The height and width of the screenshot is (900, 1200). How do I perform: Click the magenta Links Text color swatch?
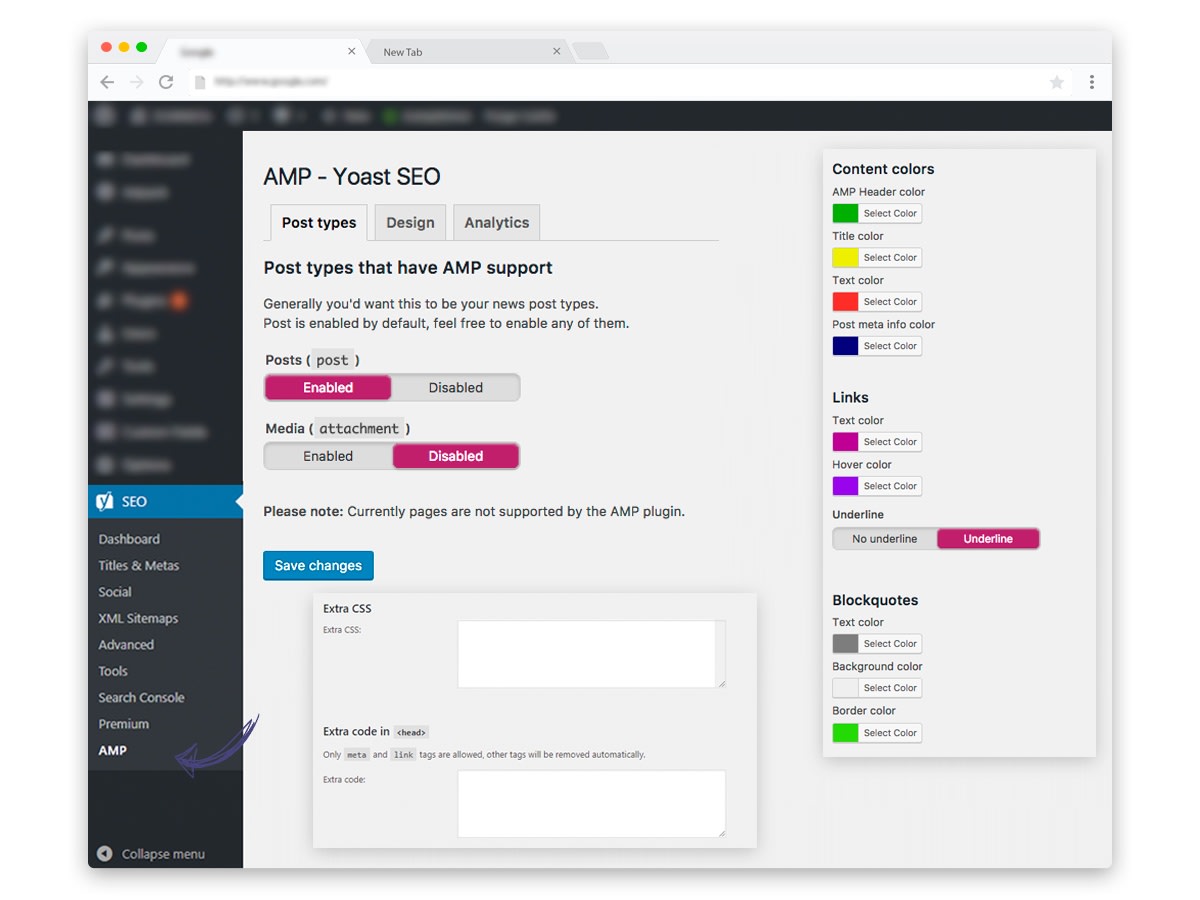point(845,442)
